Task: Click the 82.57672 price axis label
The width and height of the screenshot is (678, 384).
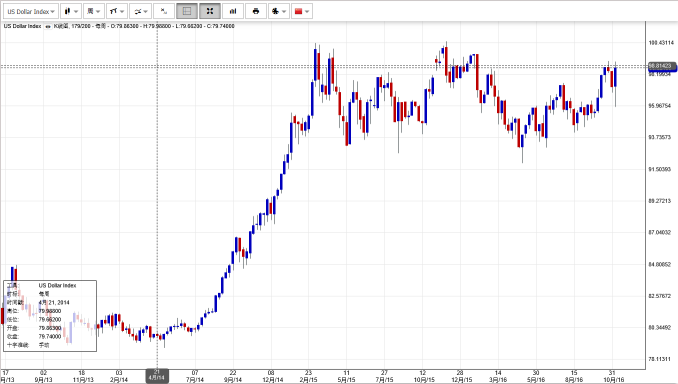Action: [x=659, y=296]
